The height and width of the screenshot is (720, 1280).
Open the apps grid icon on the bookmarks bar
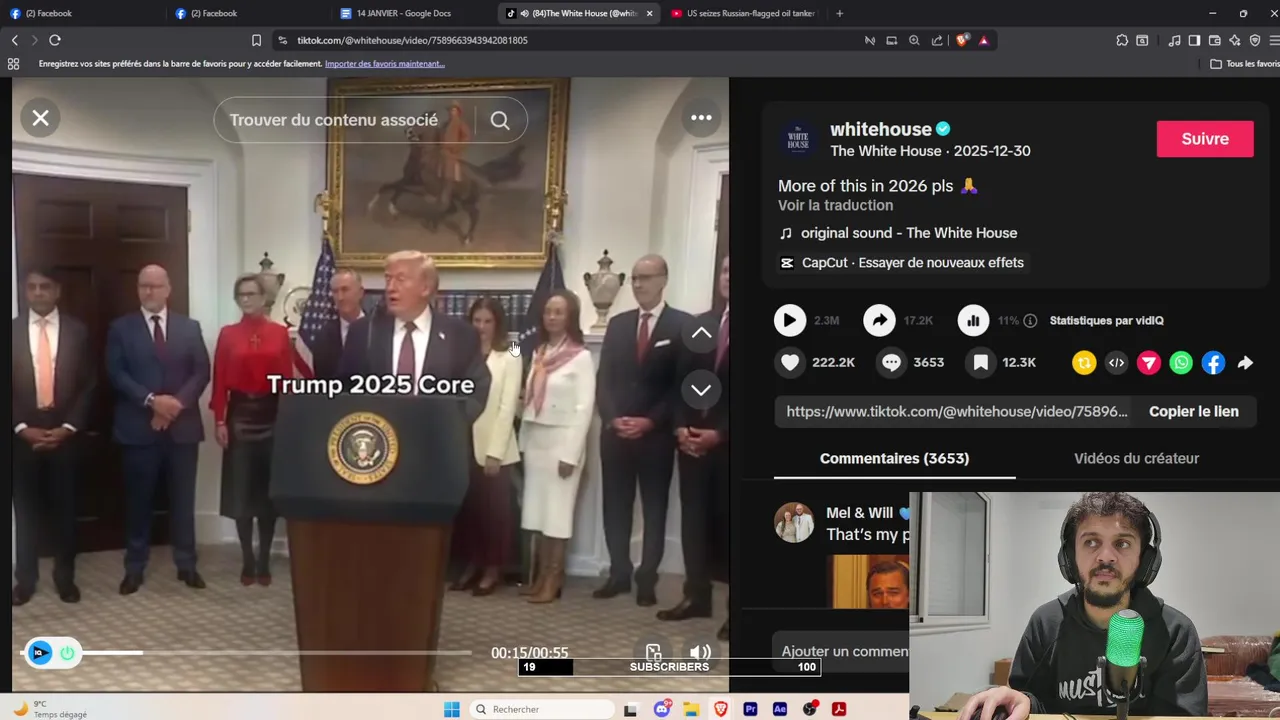pyautogui.click(x=13, y=64)
